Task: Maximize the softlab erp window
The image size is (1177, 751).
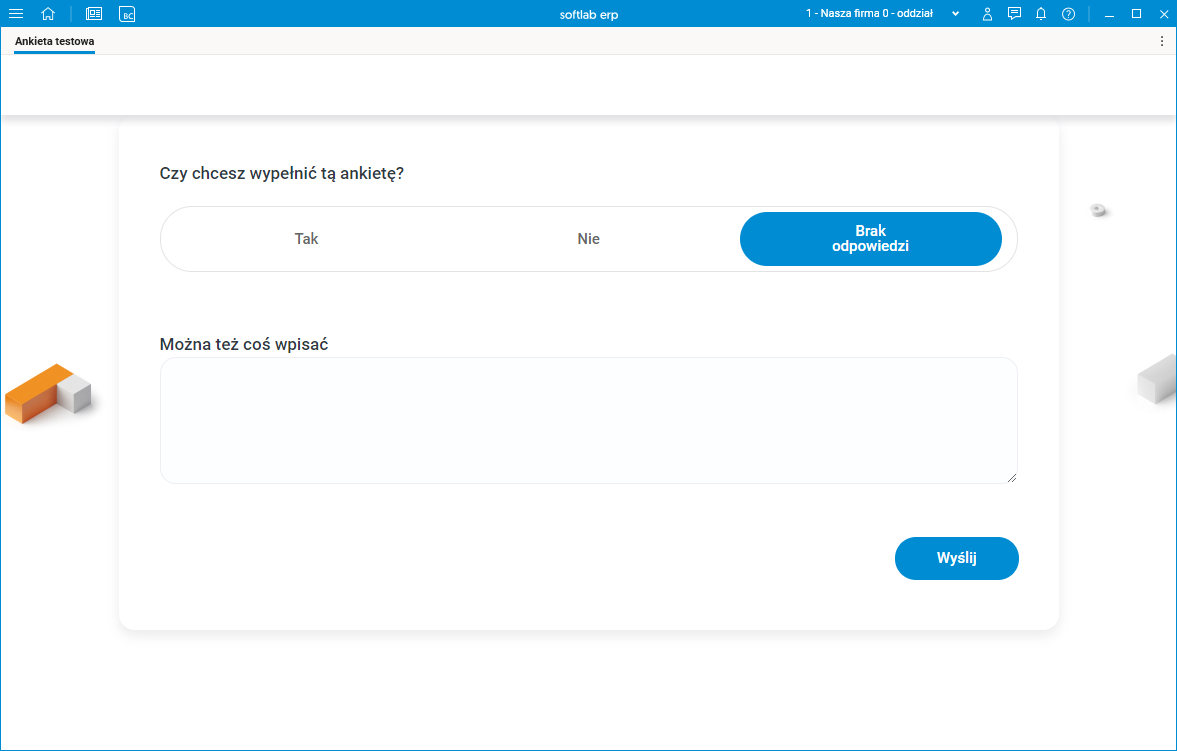Action: (1136, 14)
